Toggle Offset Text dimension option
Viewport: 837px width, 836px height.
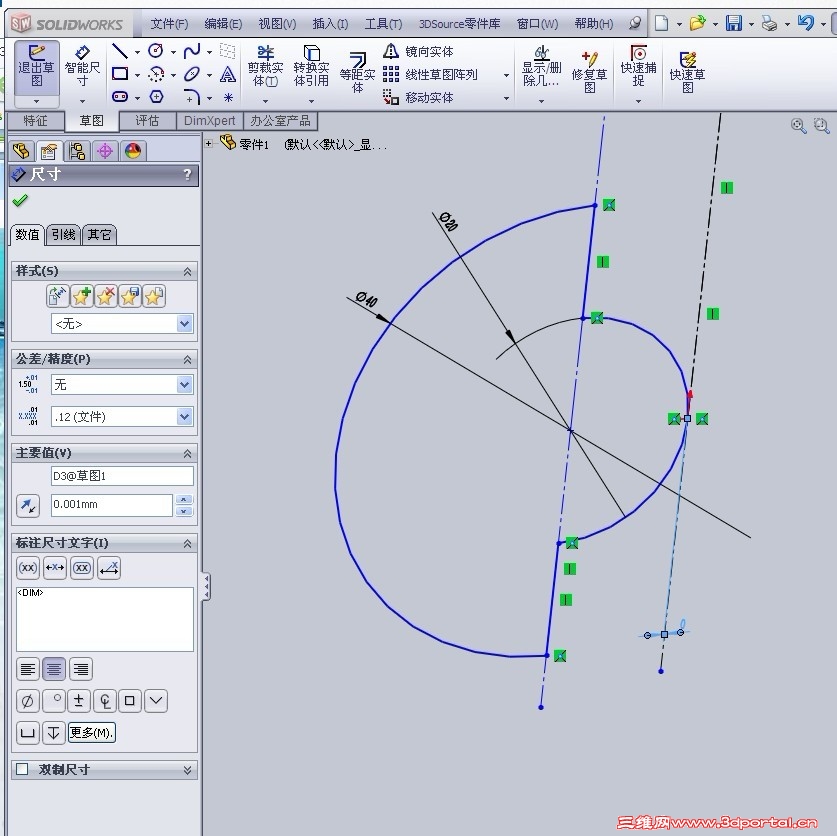click(109, 568)
